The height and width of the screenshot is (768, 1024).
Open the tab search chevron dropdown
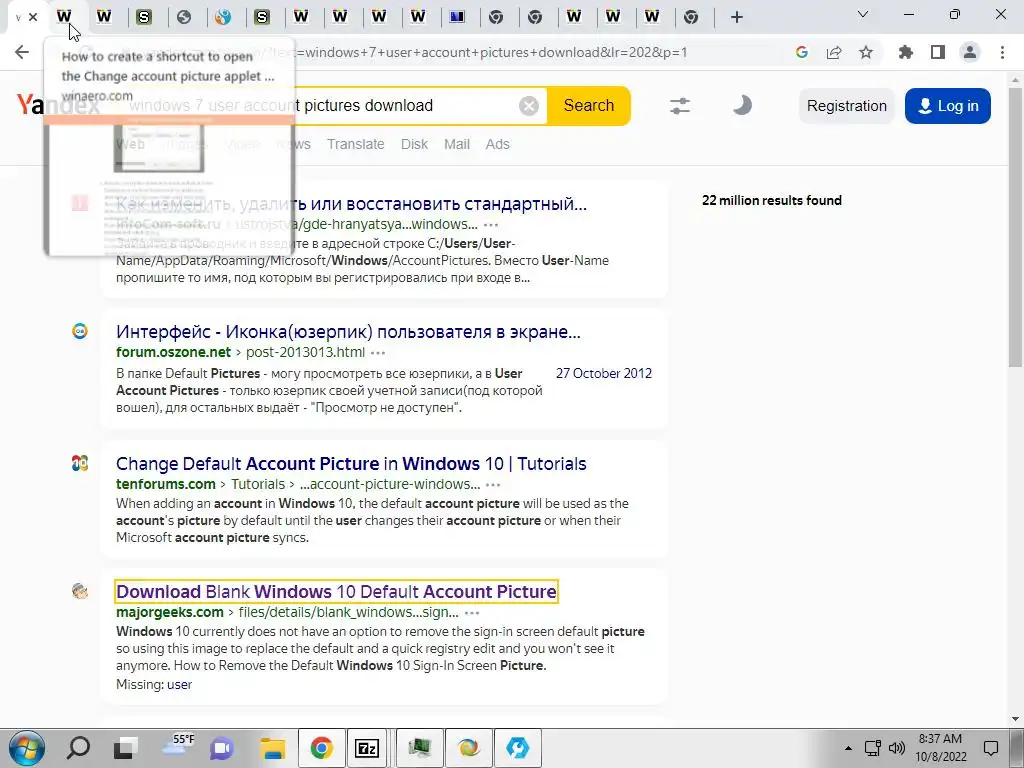point(863,14)
